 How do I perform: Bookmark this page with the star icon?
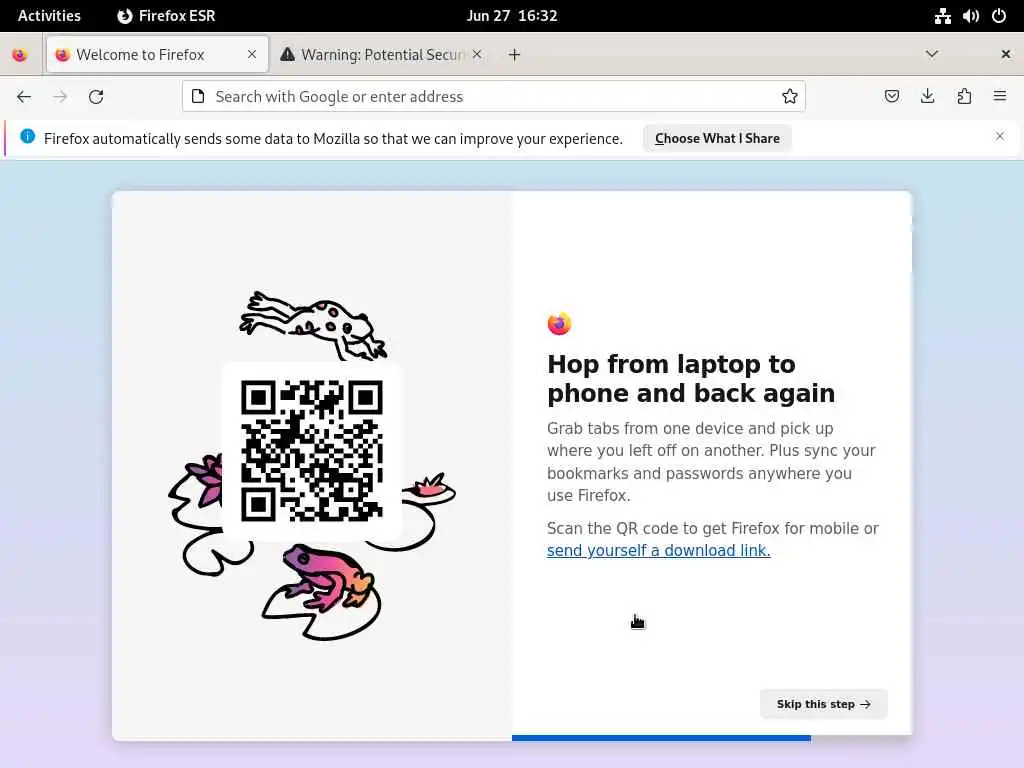(790, 97)
